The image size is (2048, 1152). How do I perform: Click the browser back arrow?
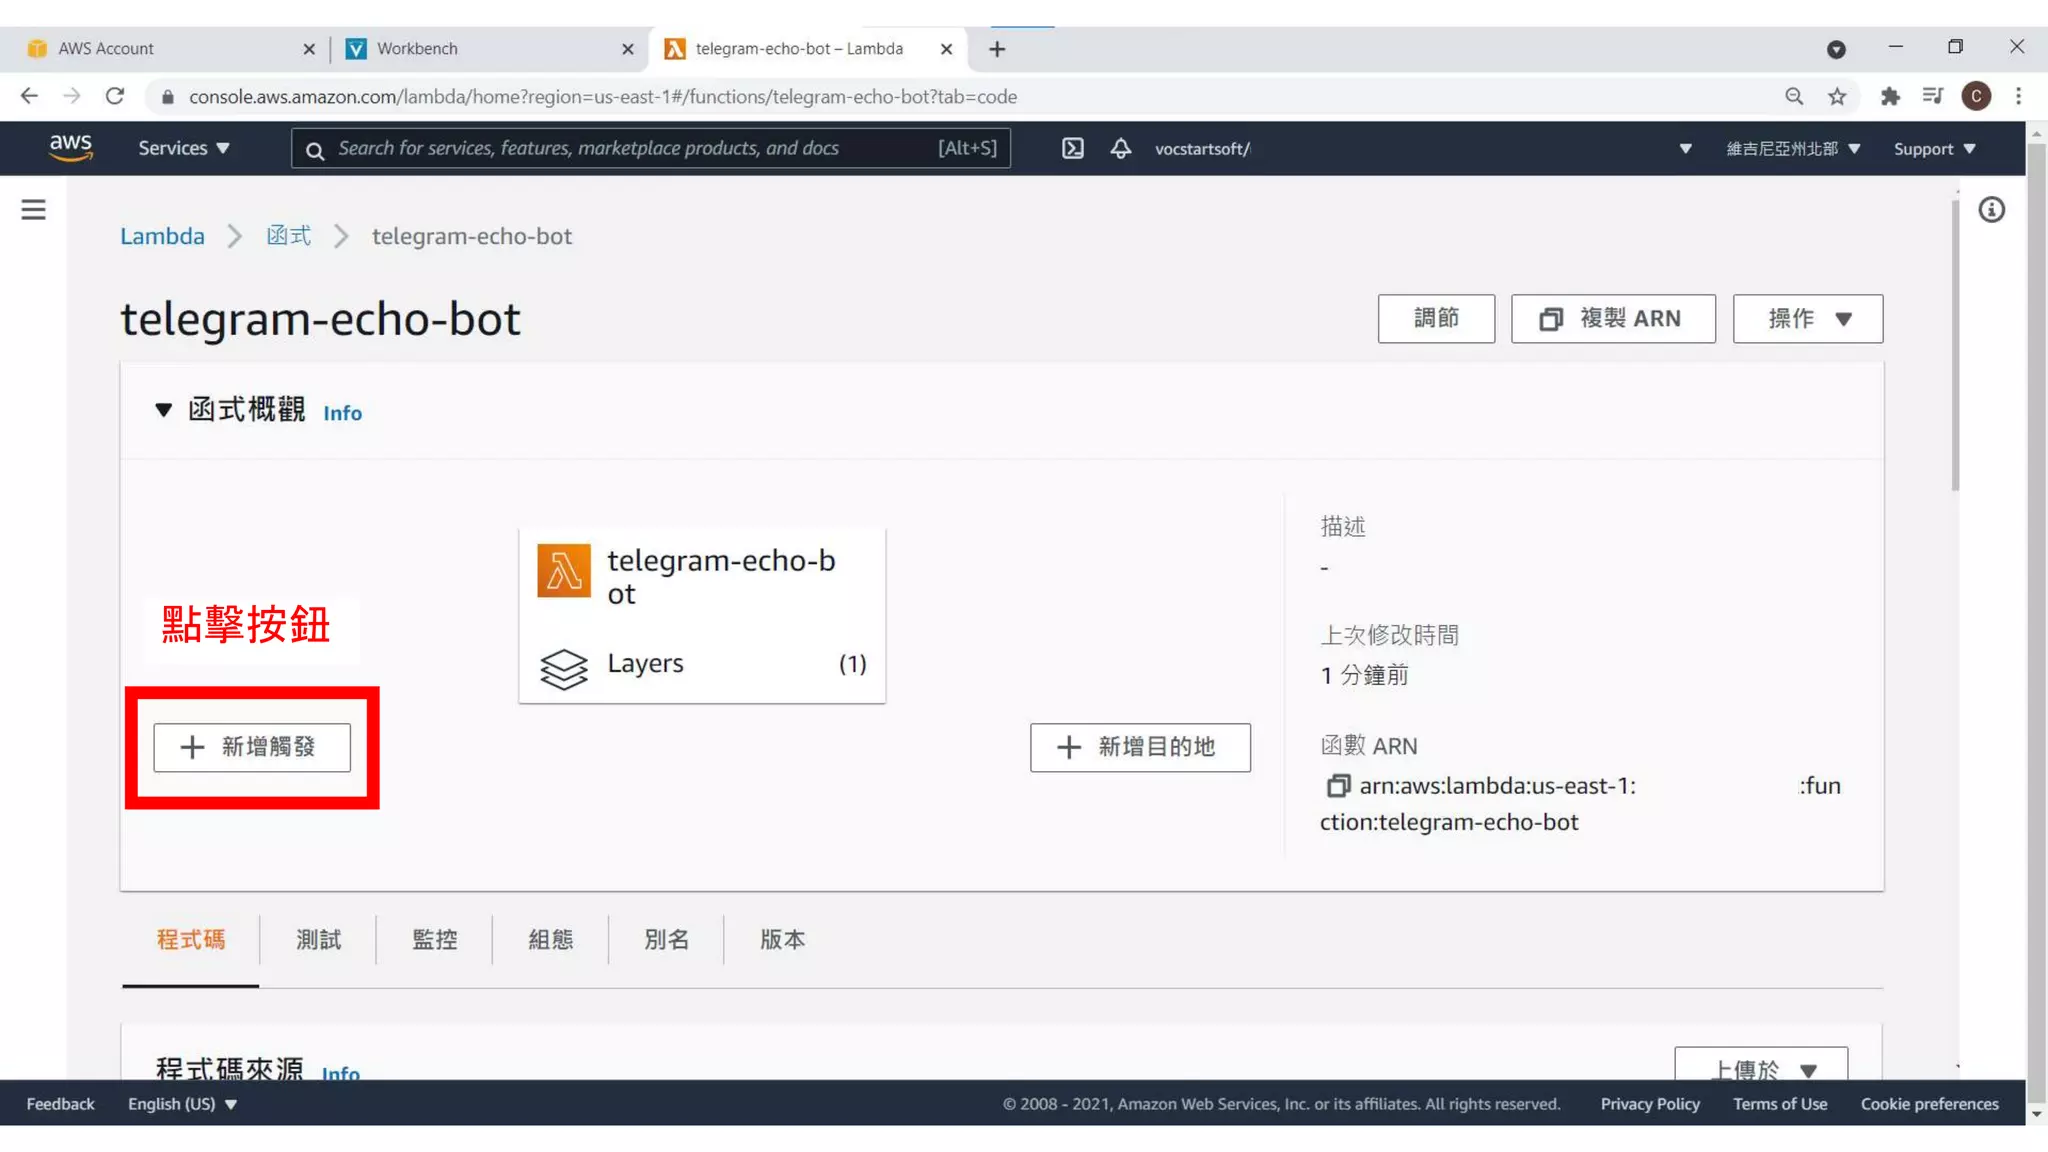(29, 96)
